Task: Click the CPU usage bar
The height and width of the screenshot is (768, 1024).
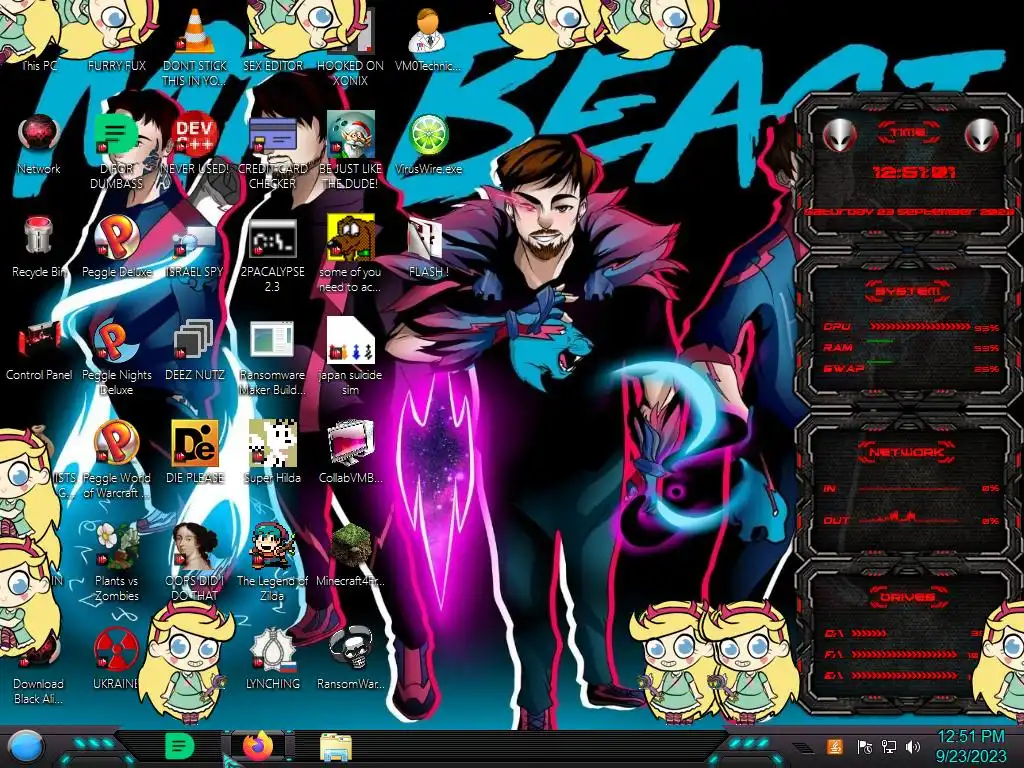Action: (920, 327)
